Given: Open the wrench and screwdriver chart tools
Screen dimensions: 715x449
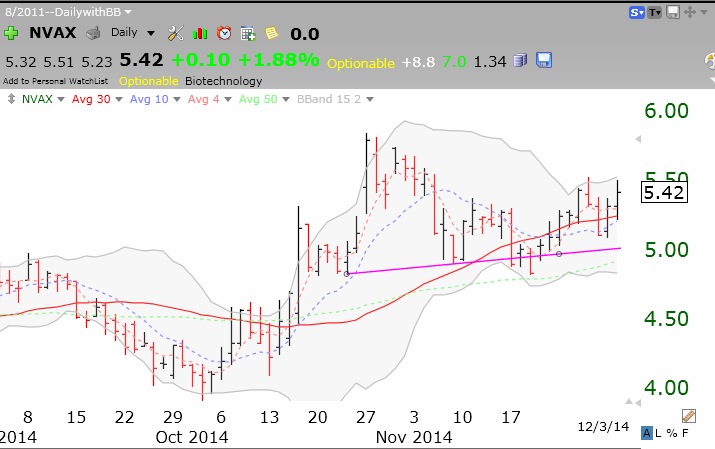Looking at the screenshot, I should (176, 33).
